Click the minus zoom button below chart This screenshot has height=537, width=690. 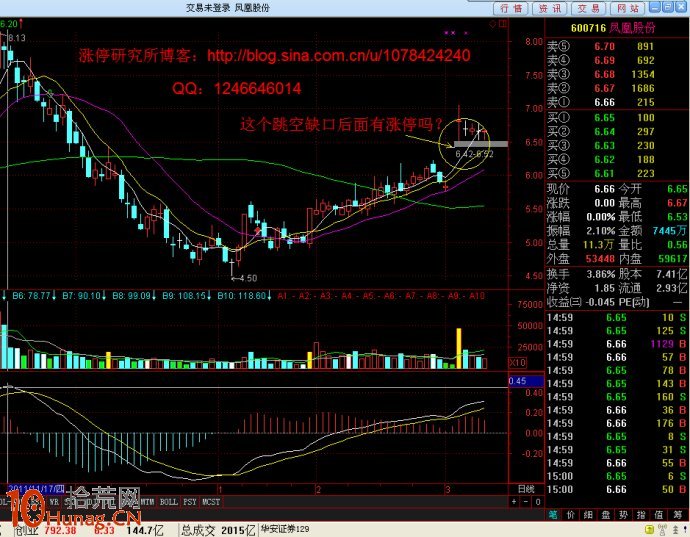[525, 502]
